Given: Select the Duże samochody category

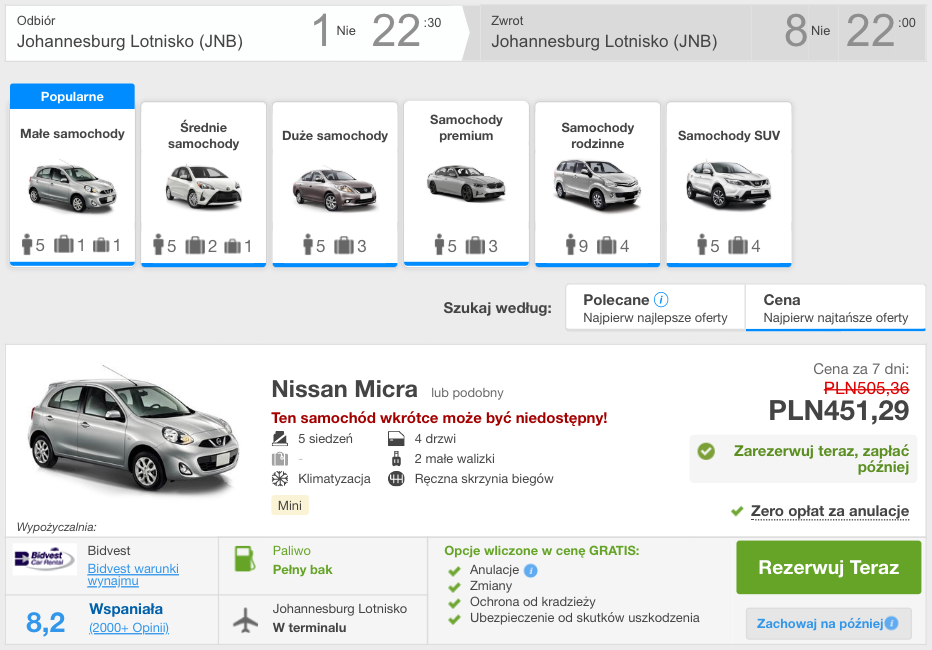Looking at the screenshot, I should tap(335, 184).
